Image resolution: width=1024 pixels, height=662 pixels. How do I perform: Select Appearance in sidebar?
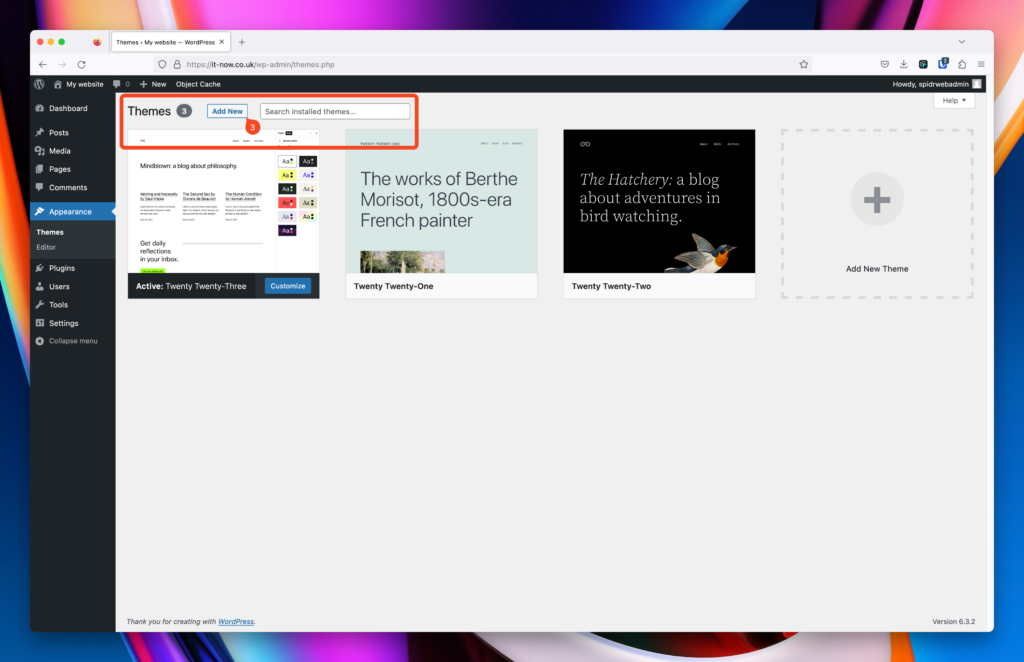pyautogui.click(x=72, y=212)
